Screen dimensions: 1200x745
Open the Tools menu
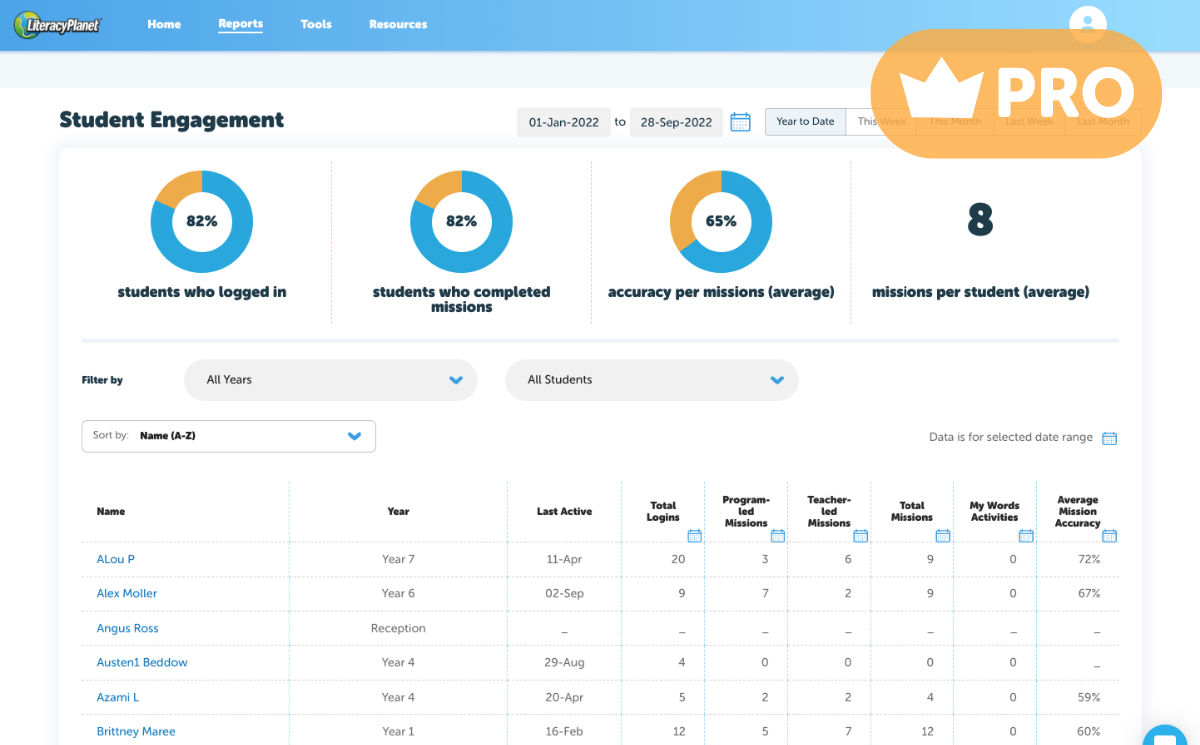coord(316,24)
